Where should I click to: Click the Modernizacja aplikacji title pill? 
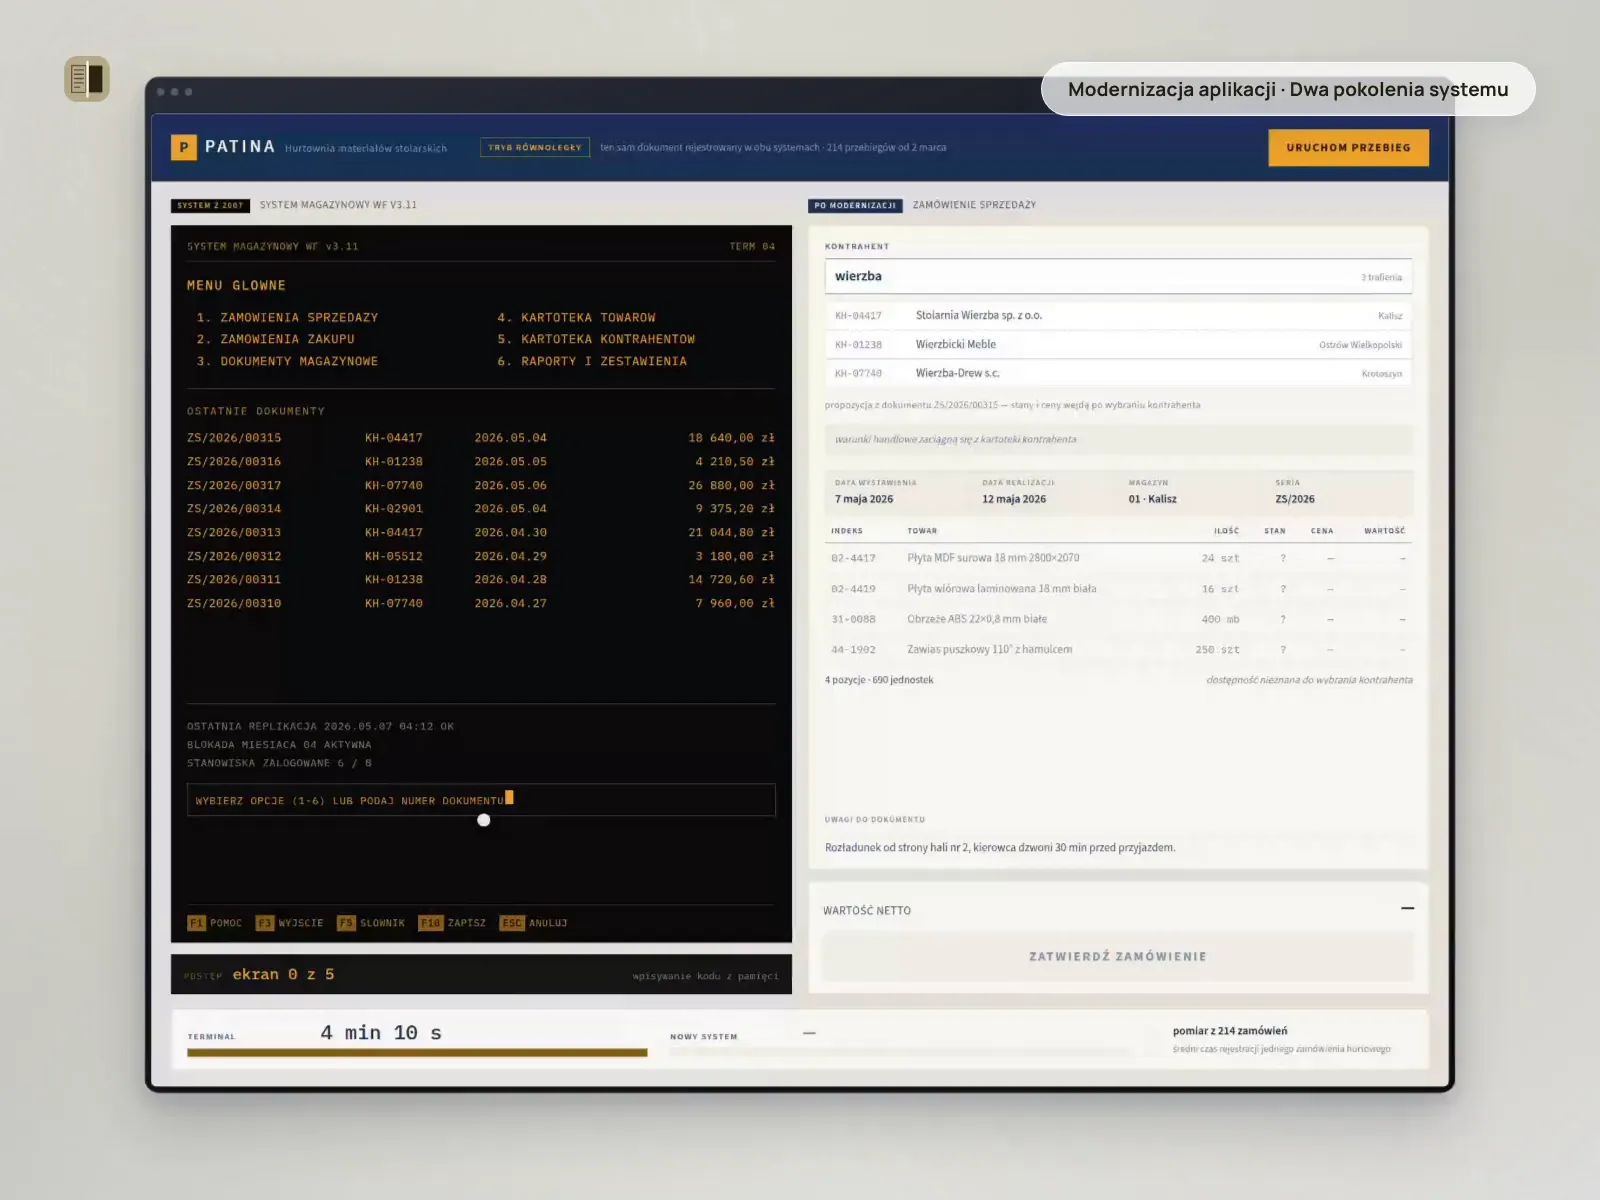[1288, 89]
